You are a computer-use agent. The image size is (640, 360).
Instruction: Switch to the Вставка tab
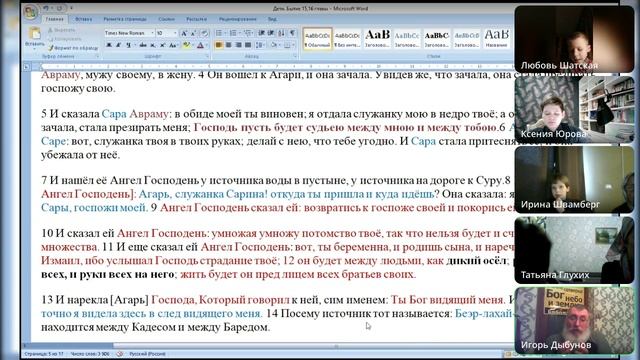[x=84, y=19]
